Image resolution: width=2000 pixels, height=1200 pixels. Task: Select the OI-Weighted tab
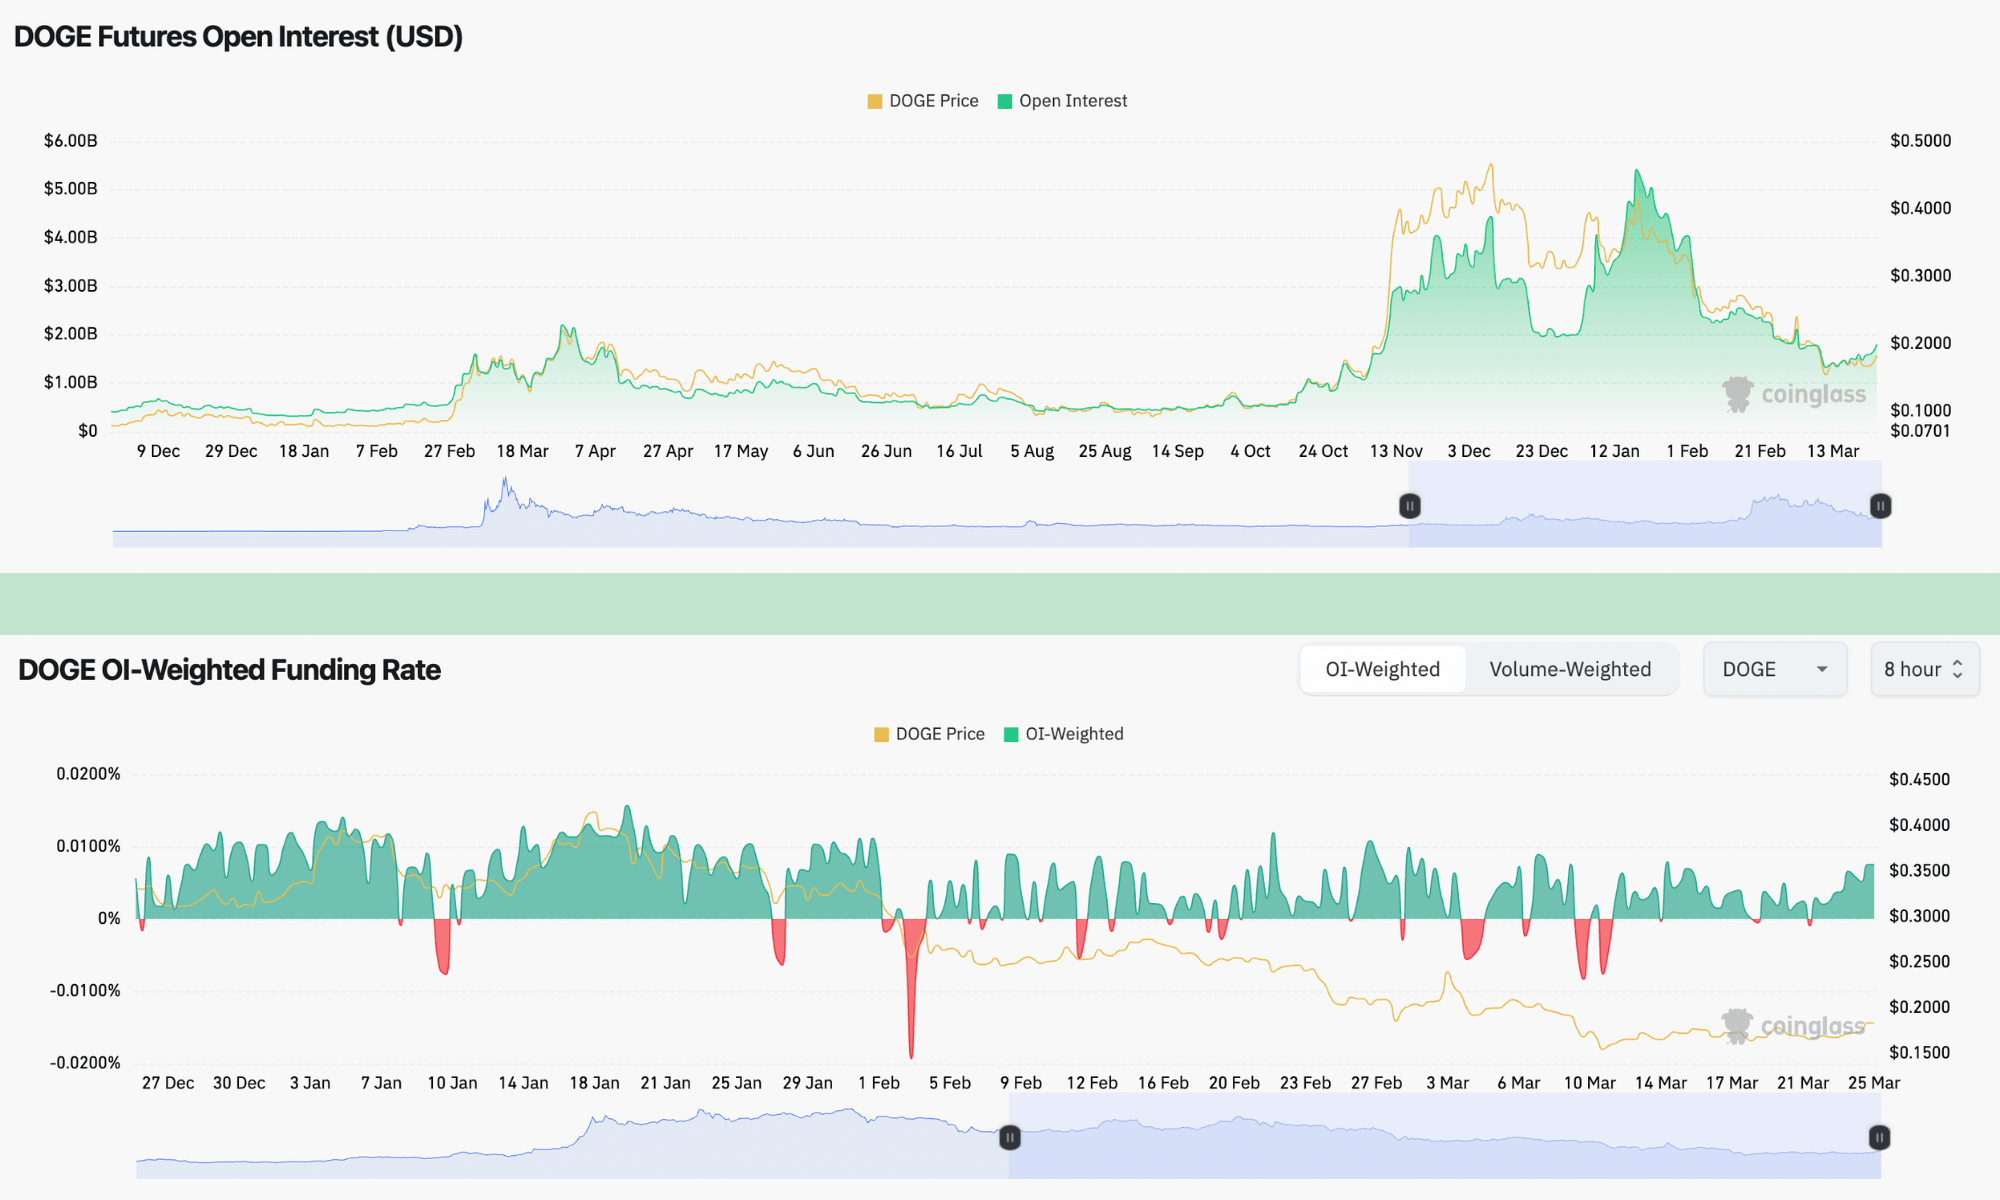(x=1382, y=669)
